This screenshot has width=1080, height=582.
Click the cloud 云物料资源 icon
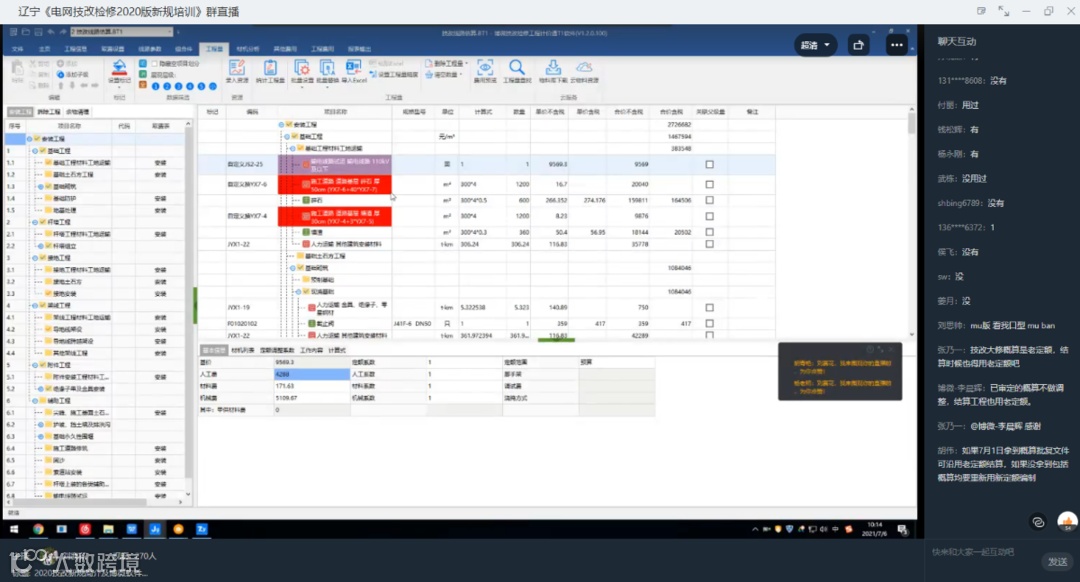click(584, 67)
